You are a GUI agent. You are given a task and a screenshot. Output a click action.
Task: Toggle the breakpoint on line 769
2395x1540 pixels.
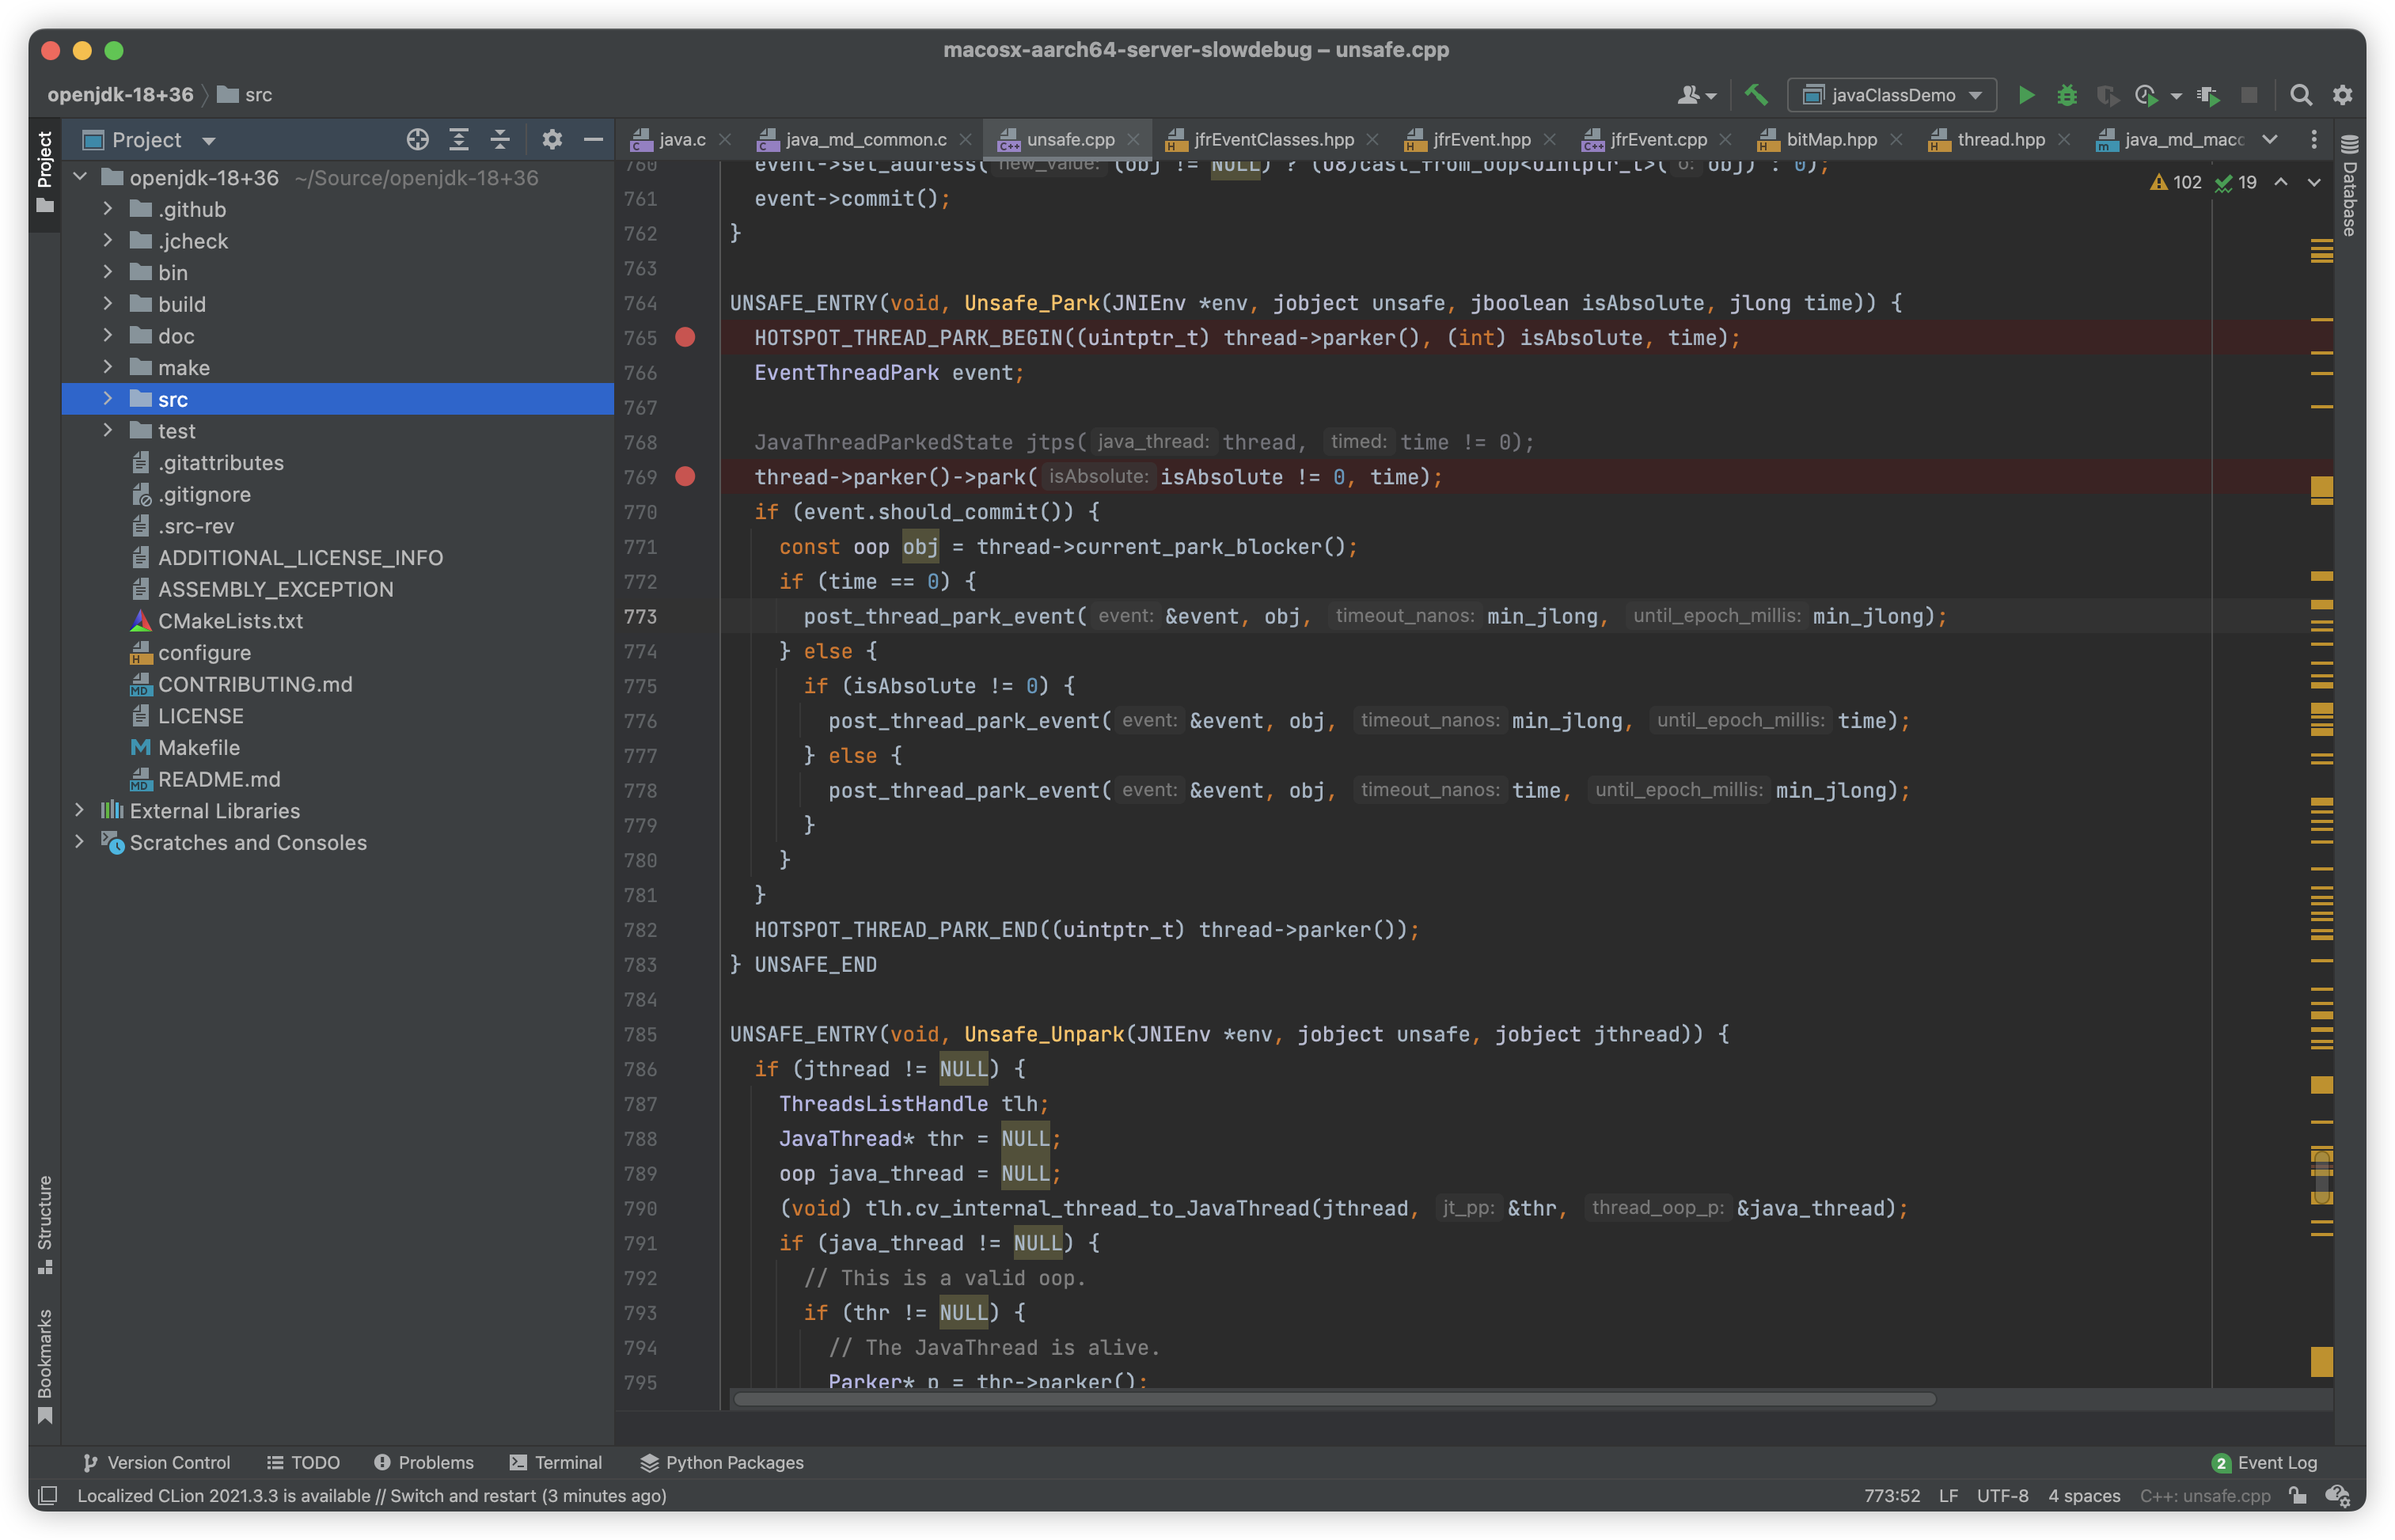(x=685, y=477)
